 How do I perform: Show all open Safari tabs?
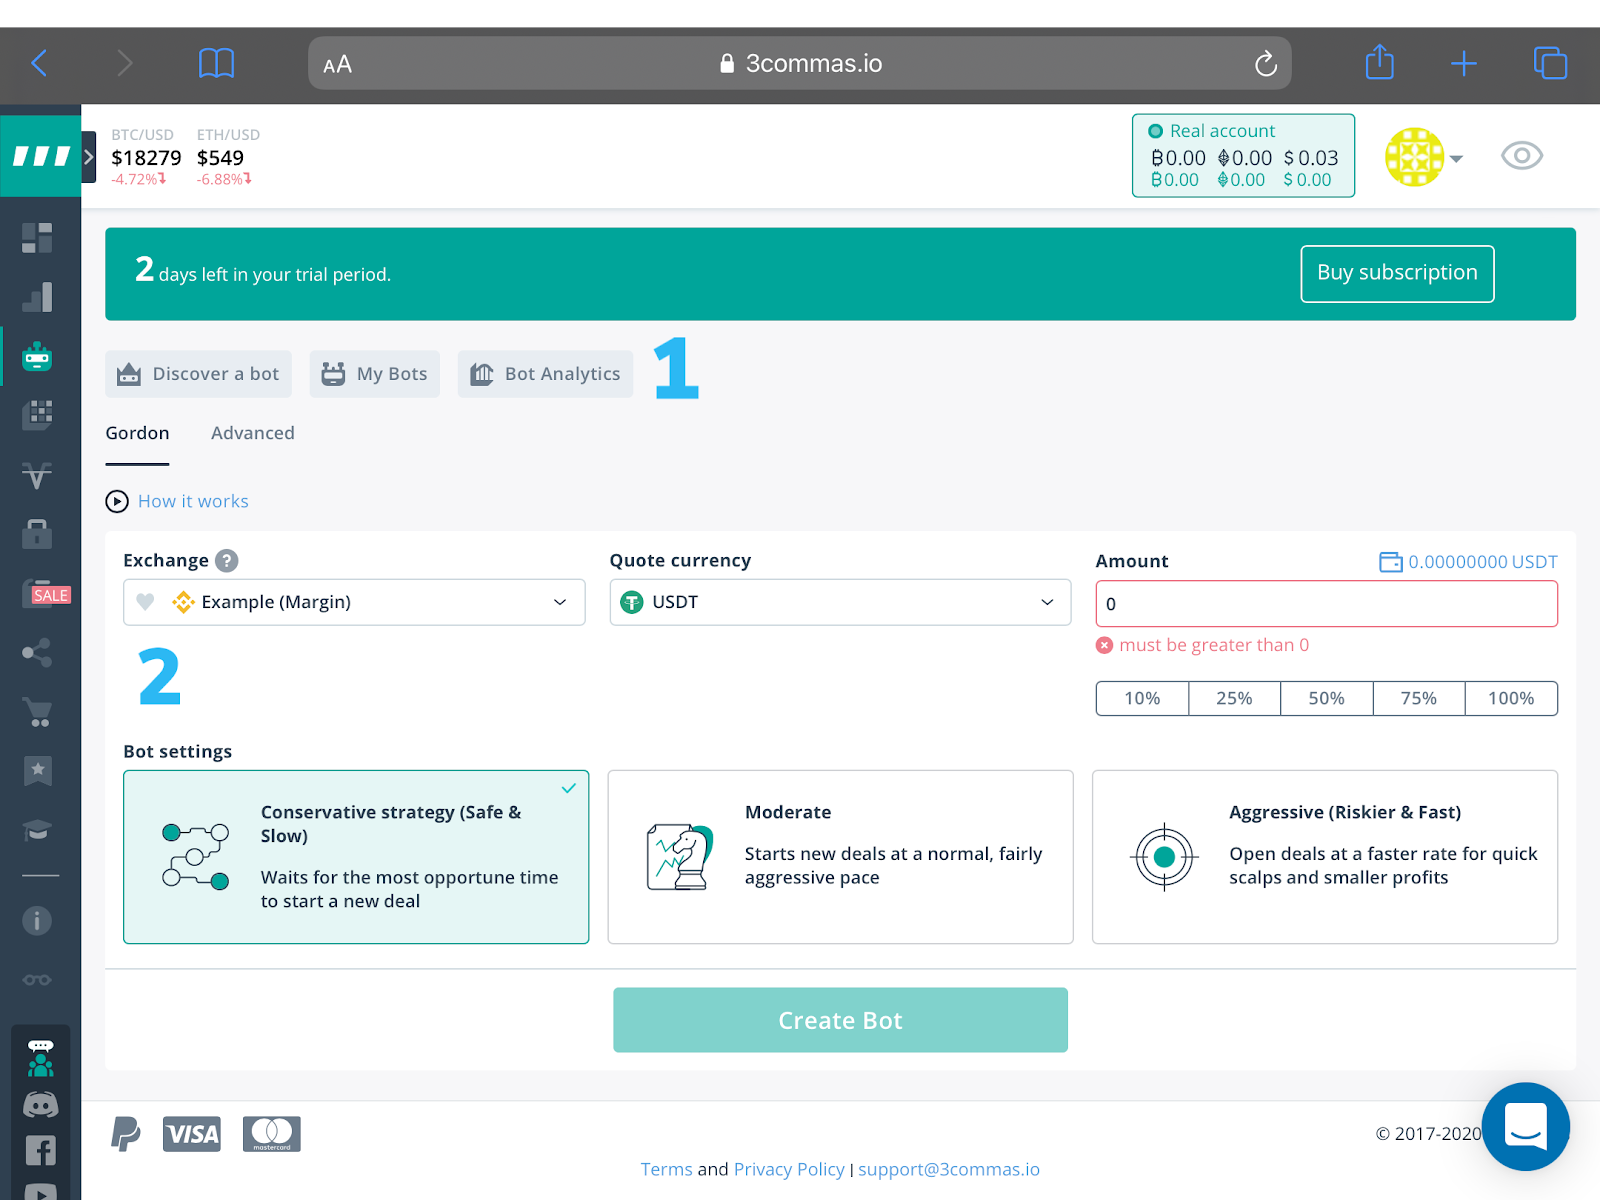coord(1550,63)
